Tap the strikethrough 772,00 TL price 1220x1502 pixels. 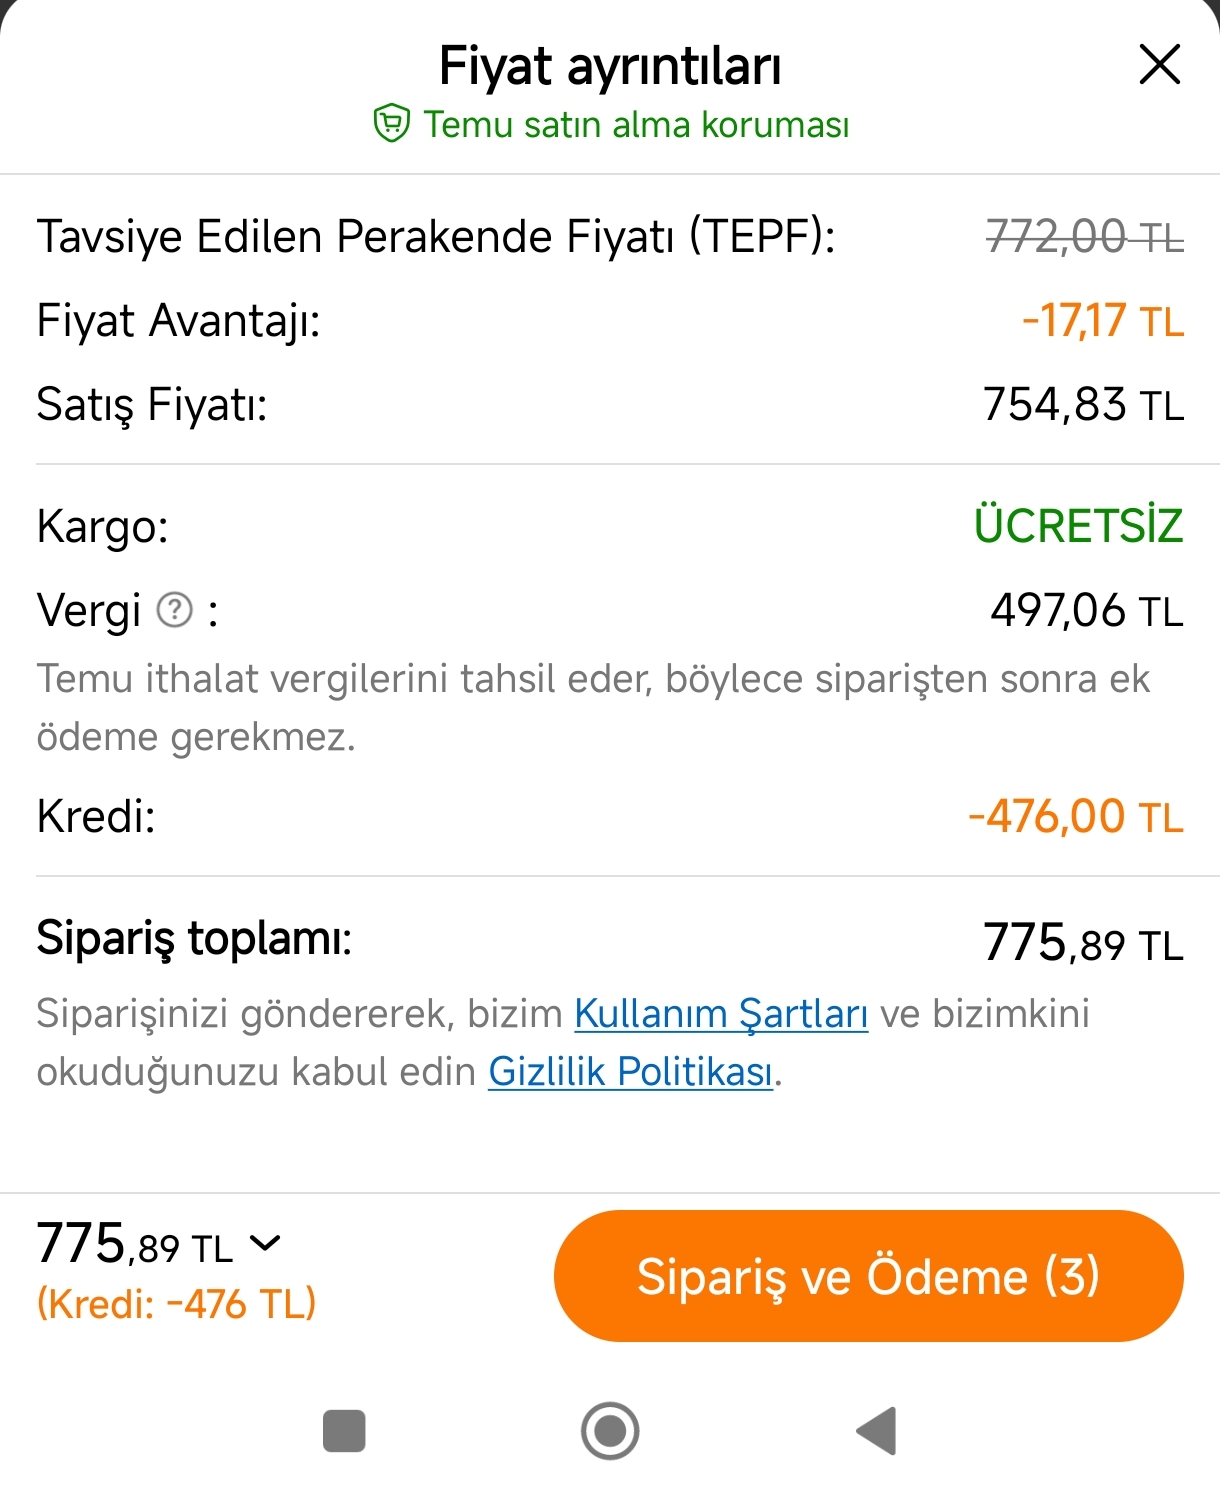pyautogui.click(x=1085, y=237)
